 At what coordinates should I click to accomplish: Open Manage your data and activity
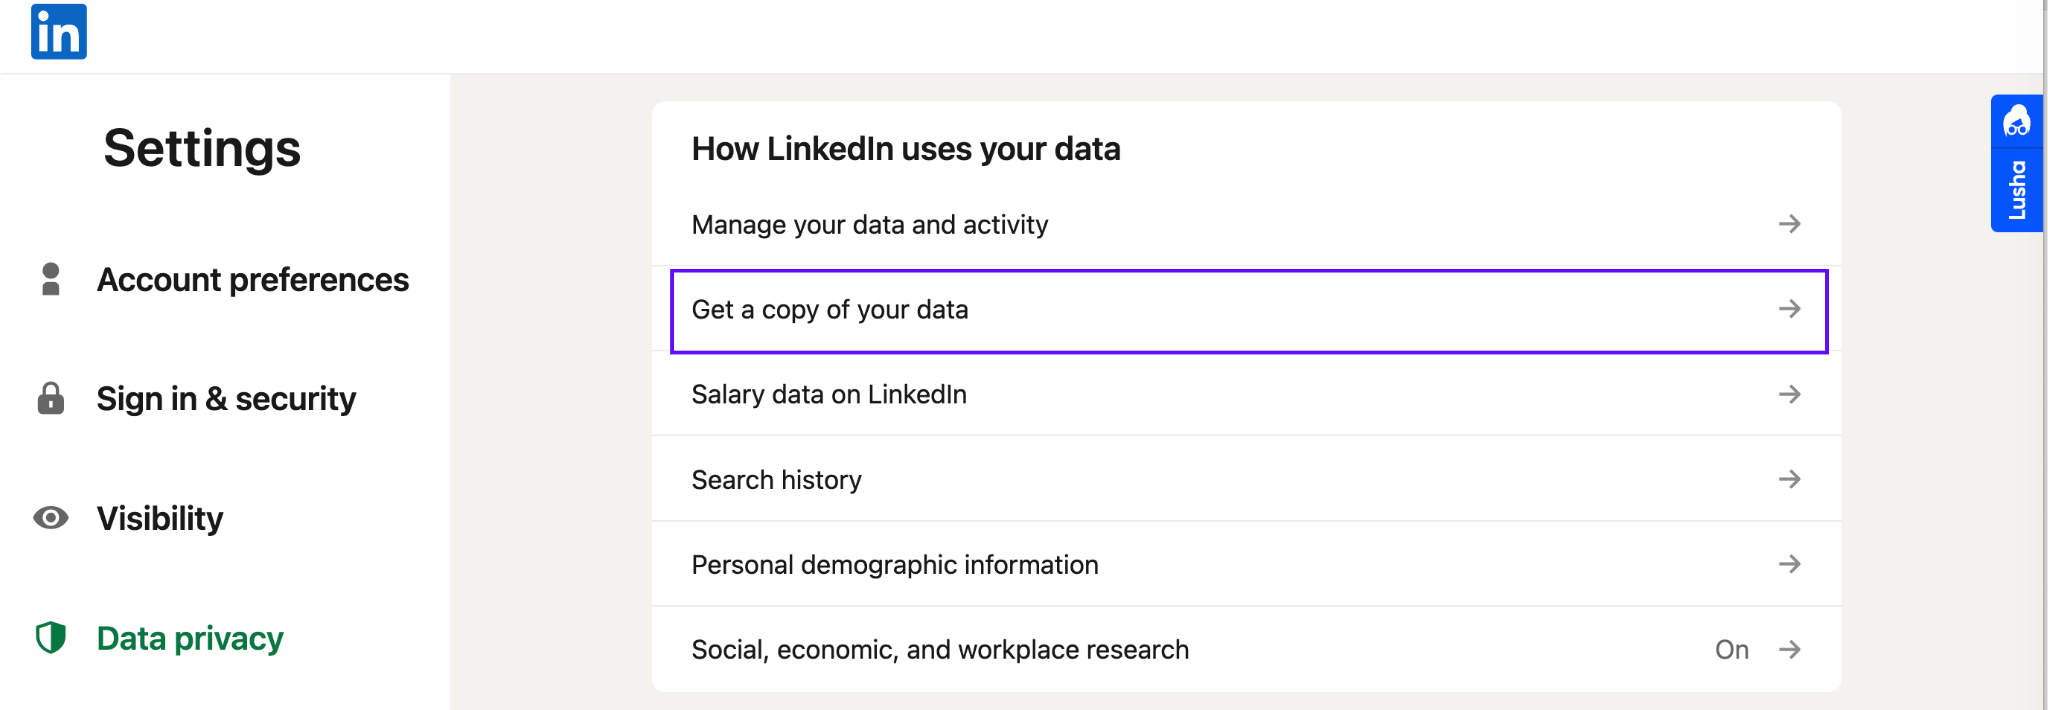(x=869, y=224)
